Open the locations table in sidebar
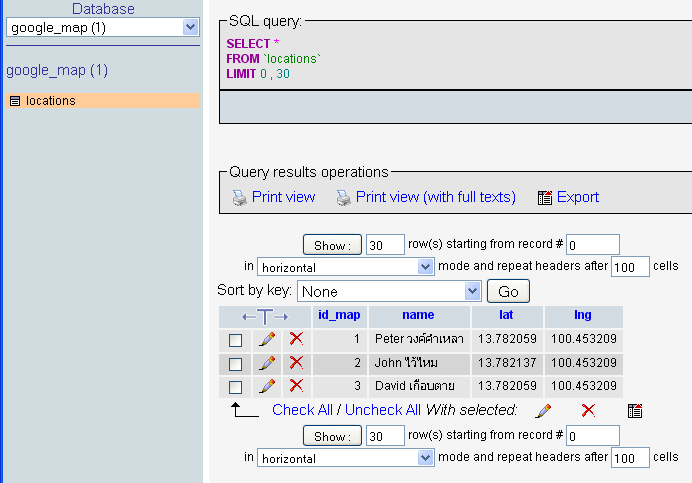Viewport: 692px width, 483px height. point(51,101)
